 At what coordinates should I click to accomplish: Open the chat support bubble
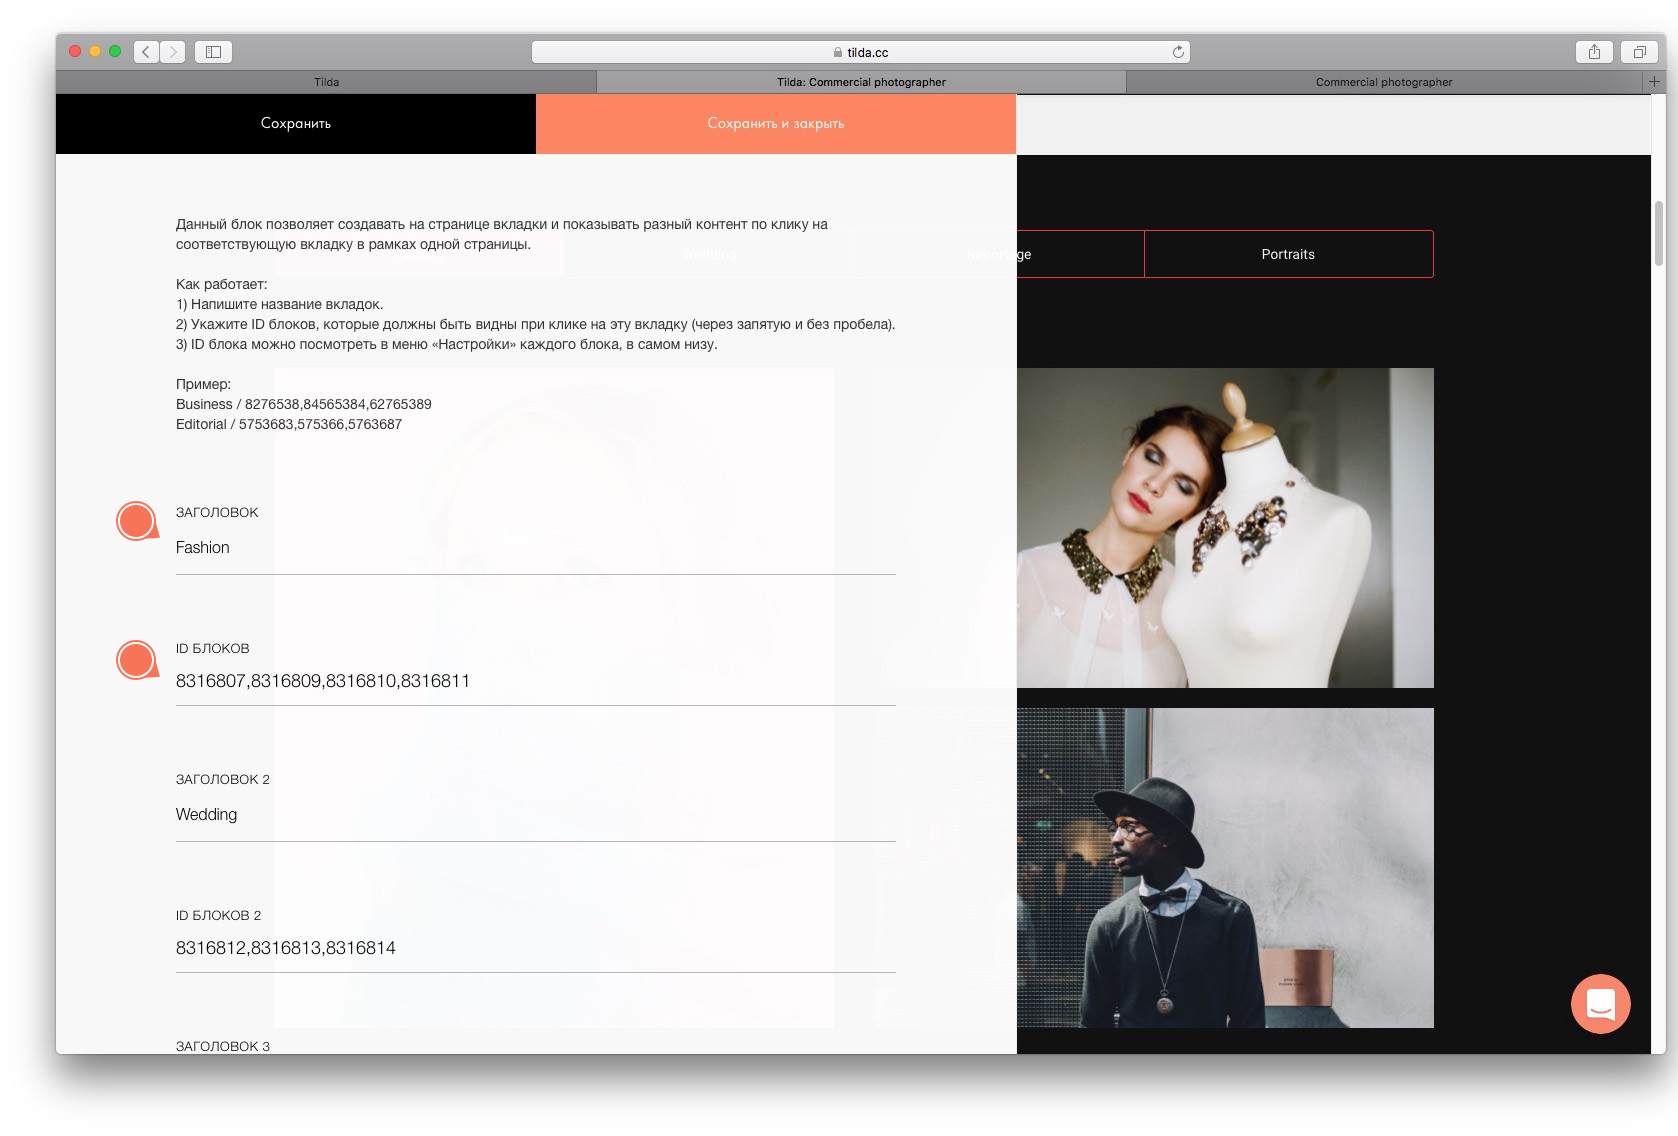pyautogui.click(x=1600, y=1003)
